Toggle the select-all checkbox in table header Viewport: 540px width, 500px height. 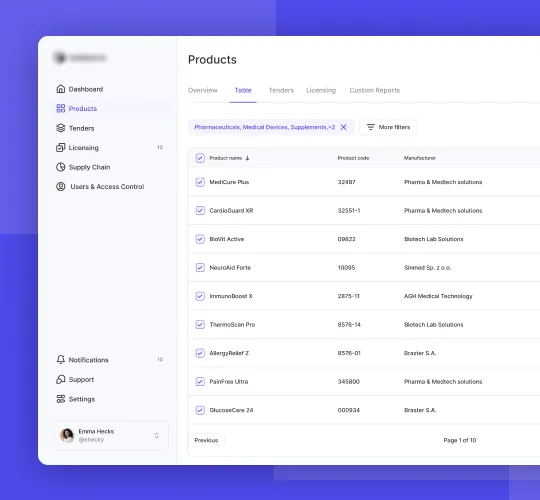coord(200,158)
